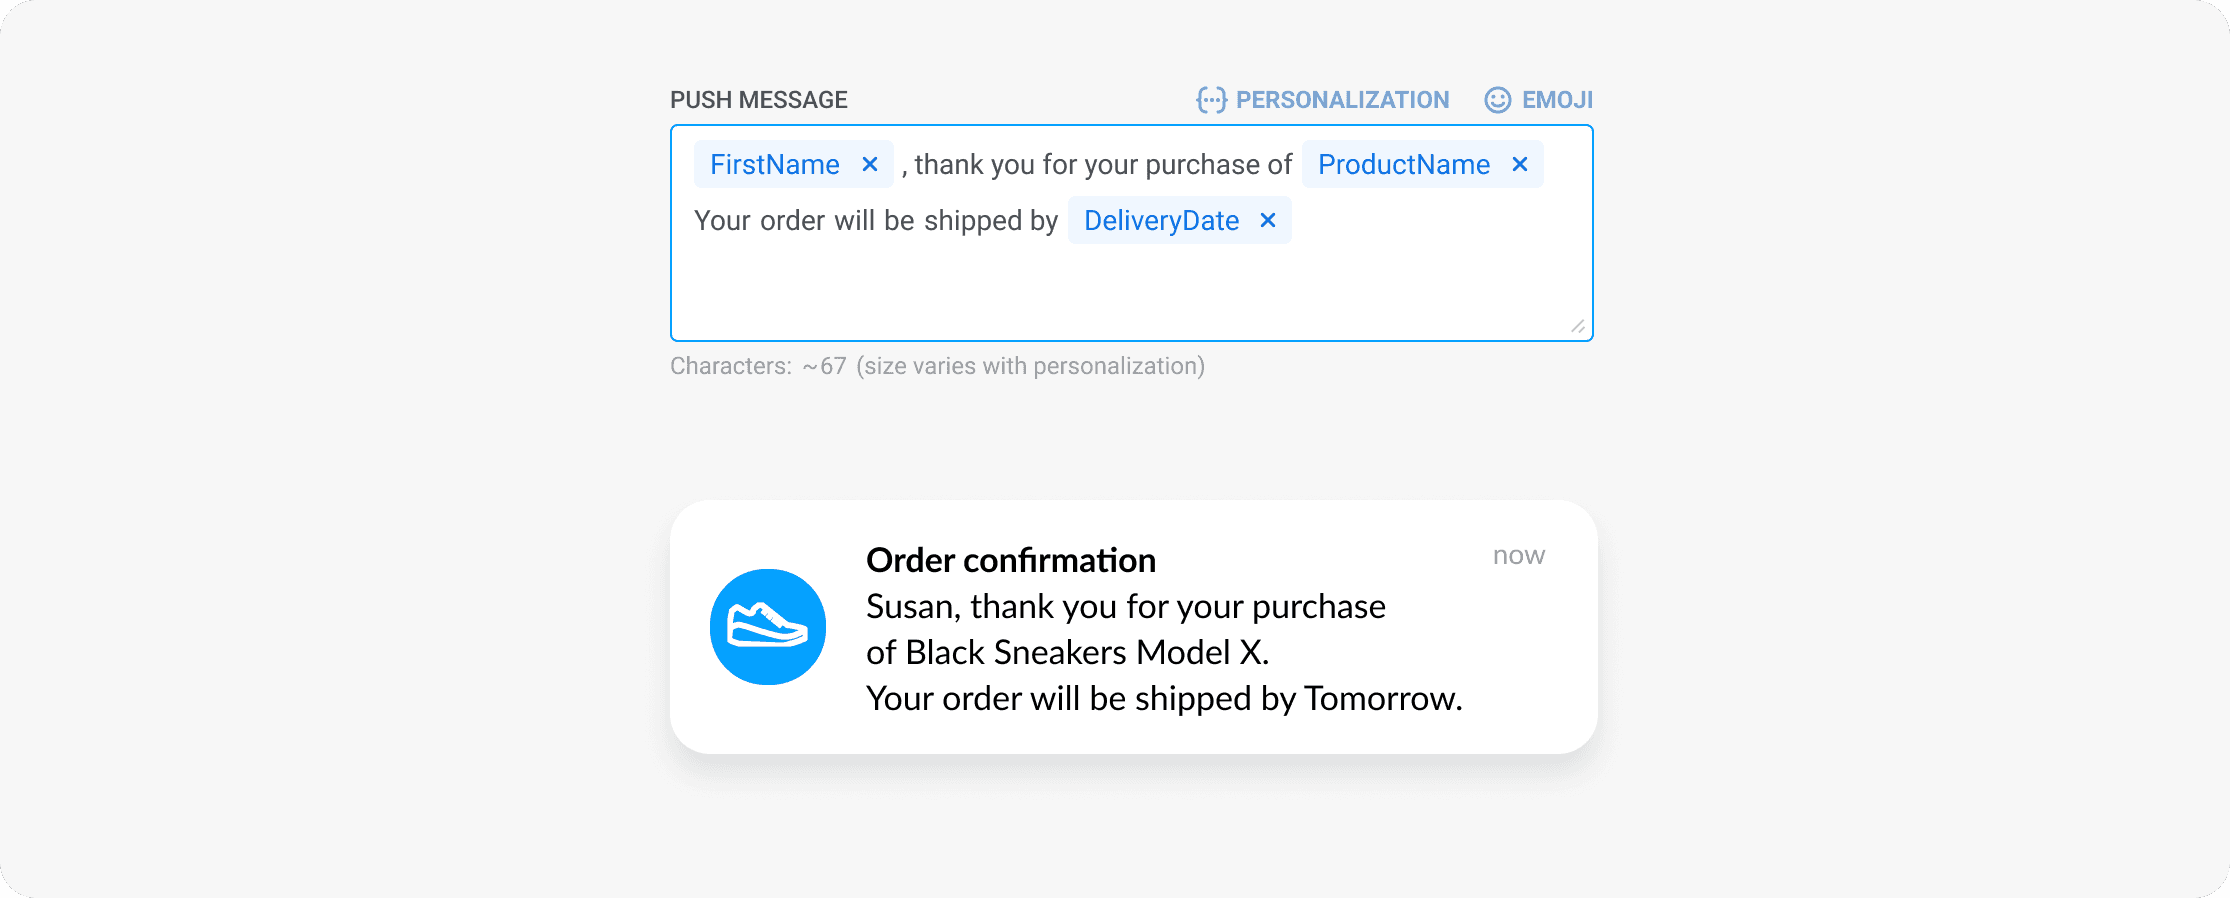2230x898 pixels.
Task: Click the Order confirmation notification title
Action: [1011, 560]
